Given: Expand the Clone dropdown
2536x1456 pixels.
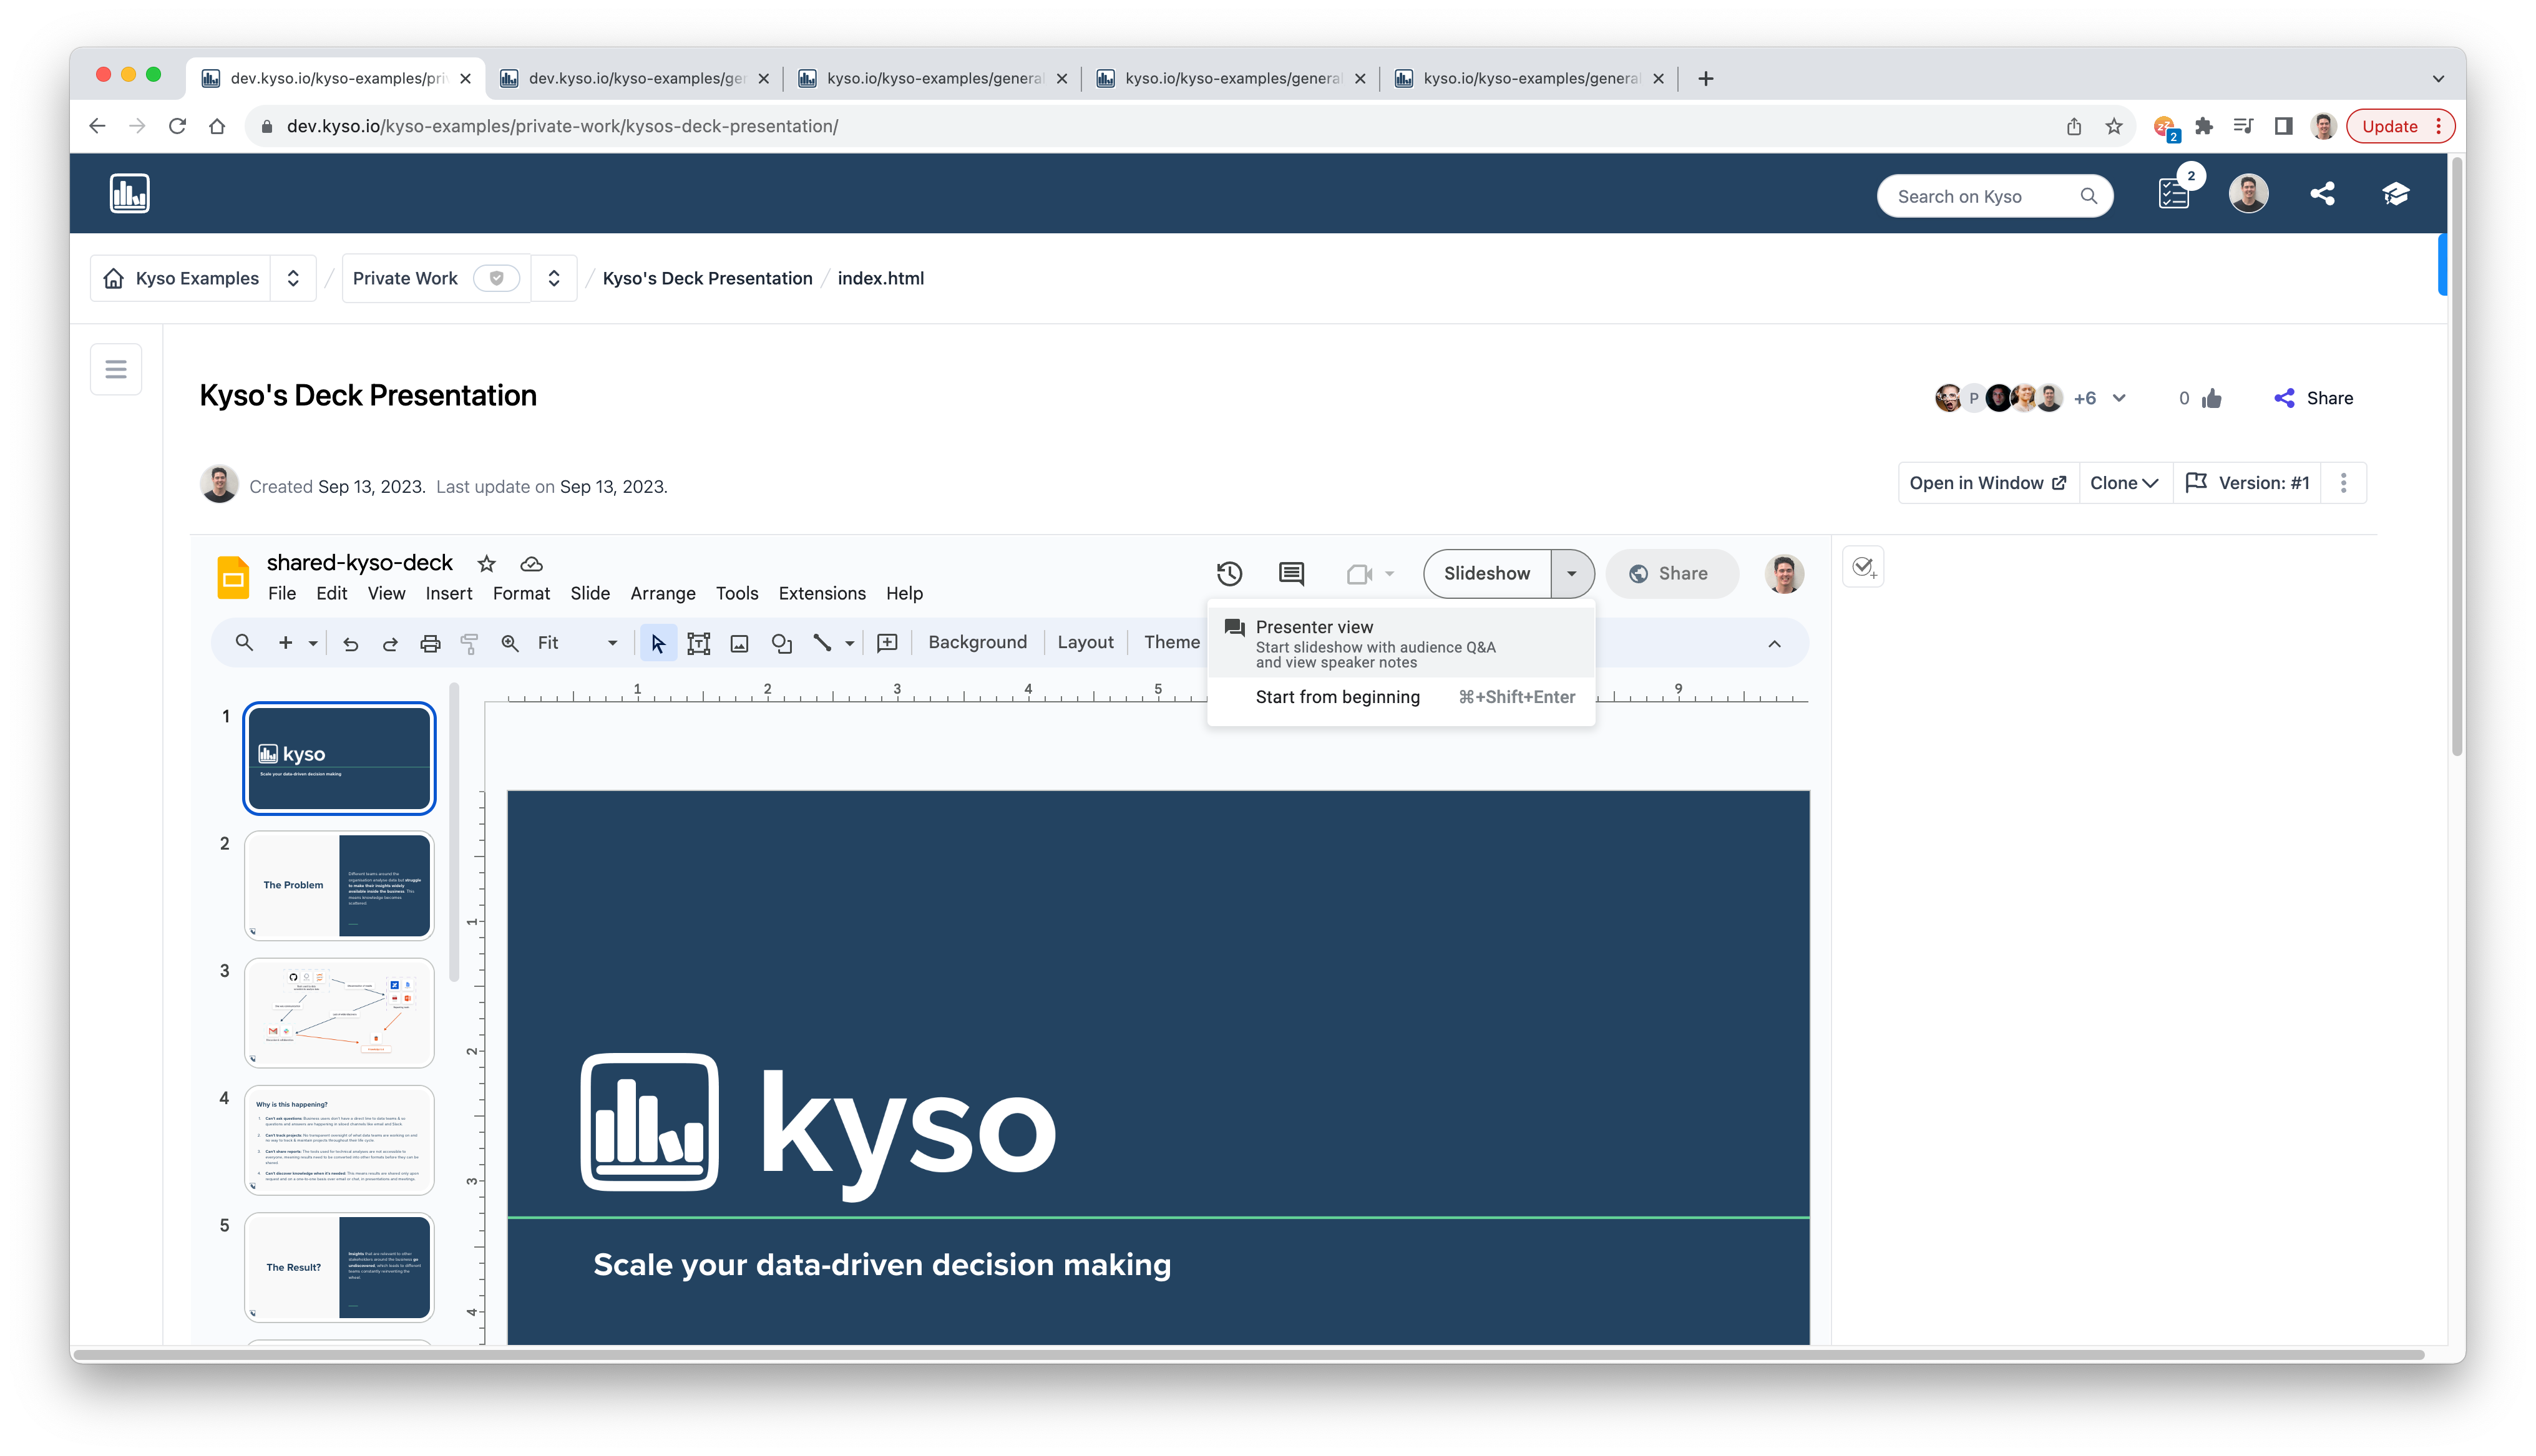Looking at the screenshot, I should (x=2124, y=483).
